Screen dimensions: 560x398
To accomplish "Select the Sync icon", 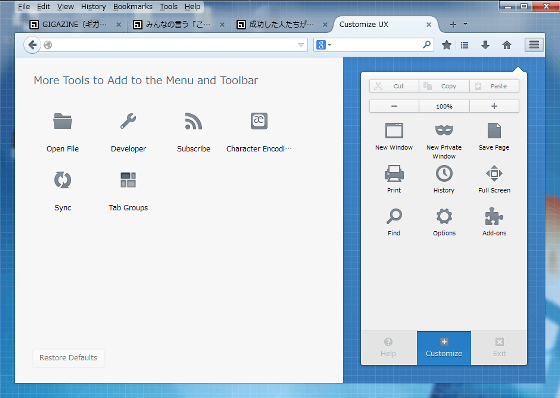I will (62, 180).
